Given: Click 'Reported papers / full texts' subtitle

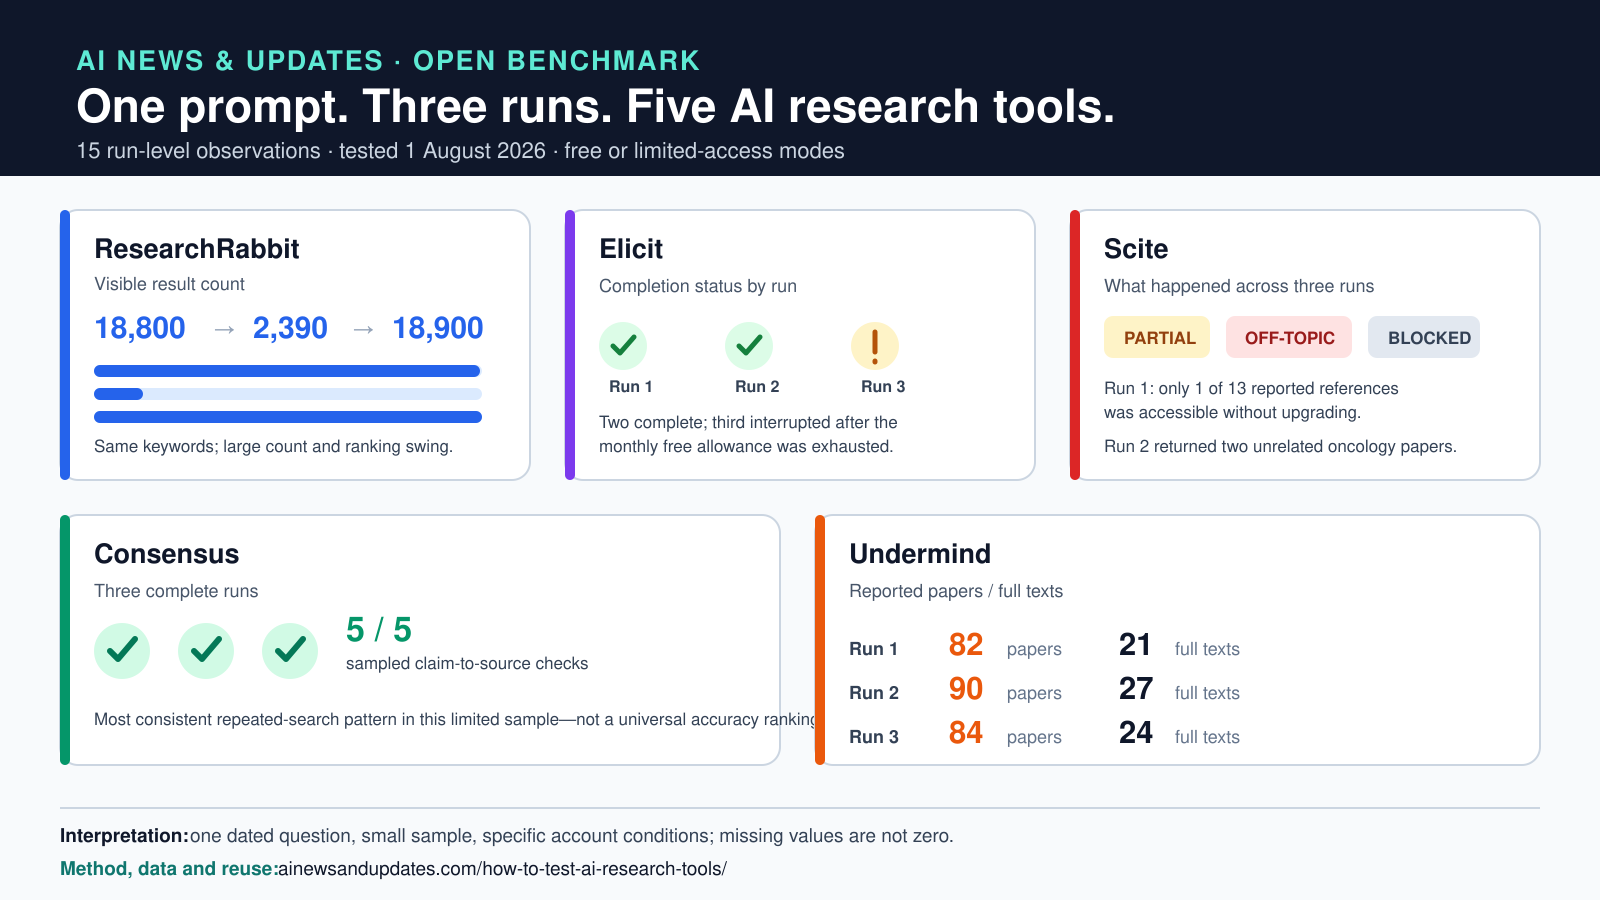Looking at the screenshot, I should (956, 591).
